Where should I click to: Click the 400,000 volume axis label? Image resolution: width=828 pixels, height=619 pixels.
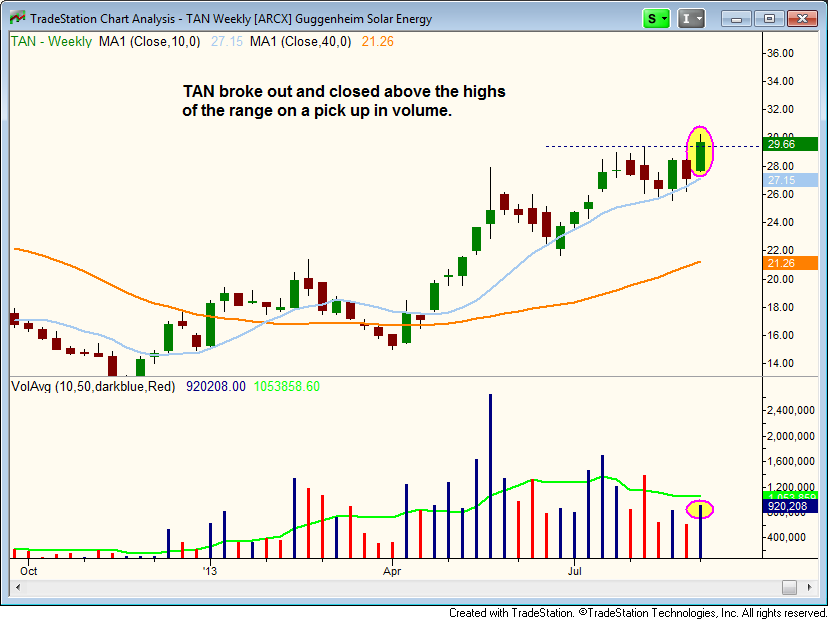(x=787, y=537)
